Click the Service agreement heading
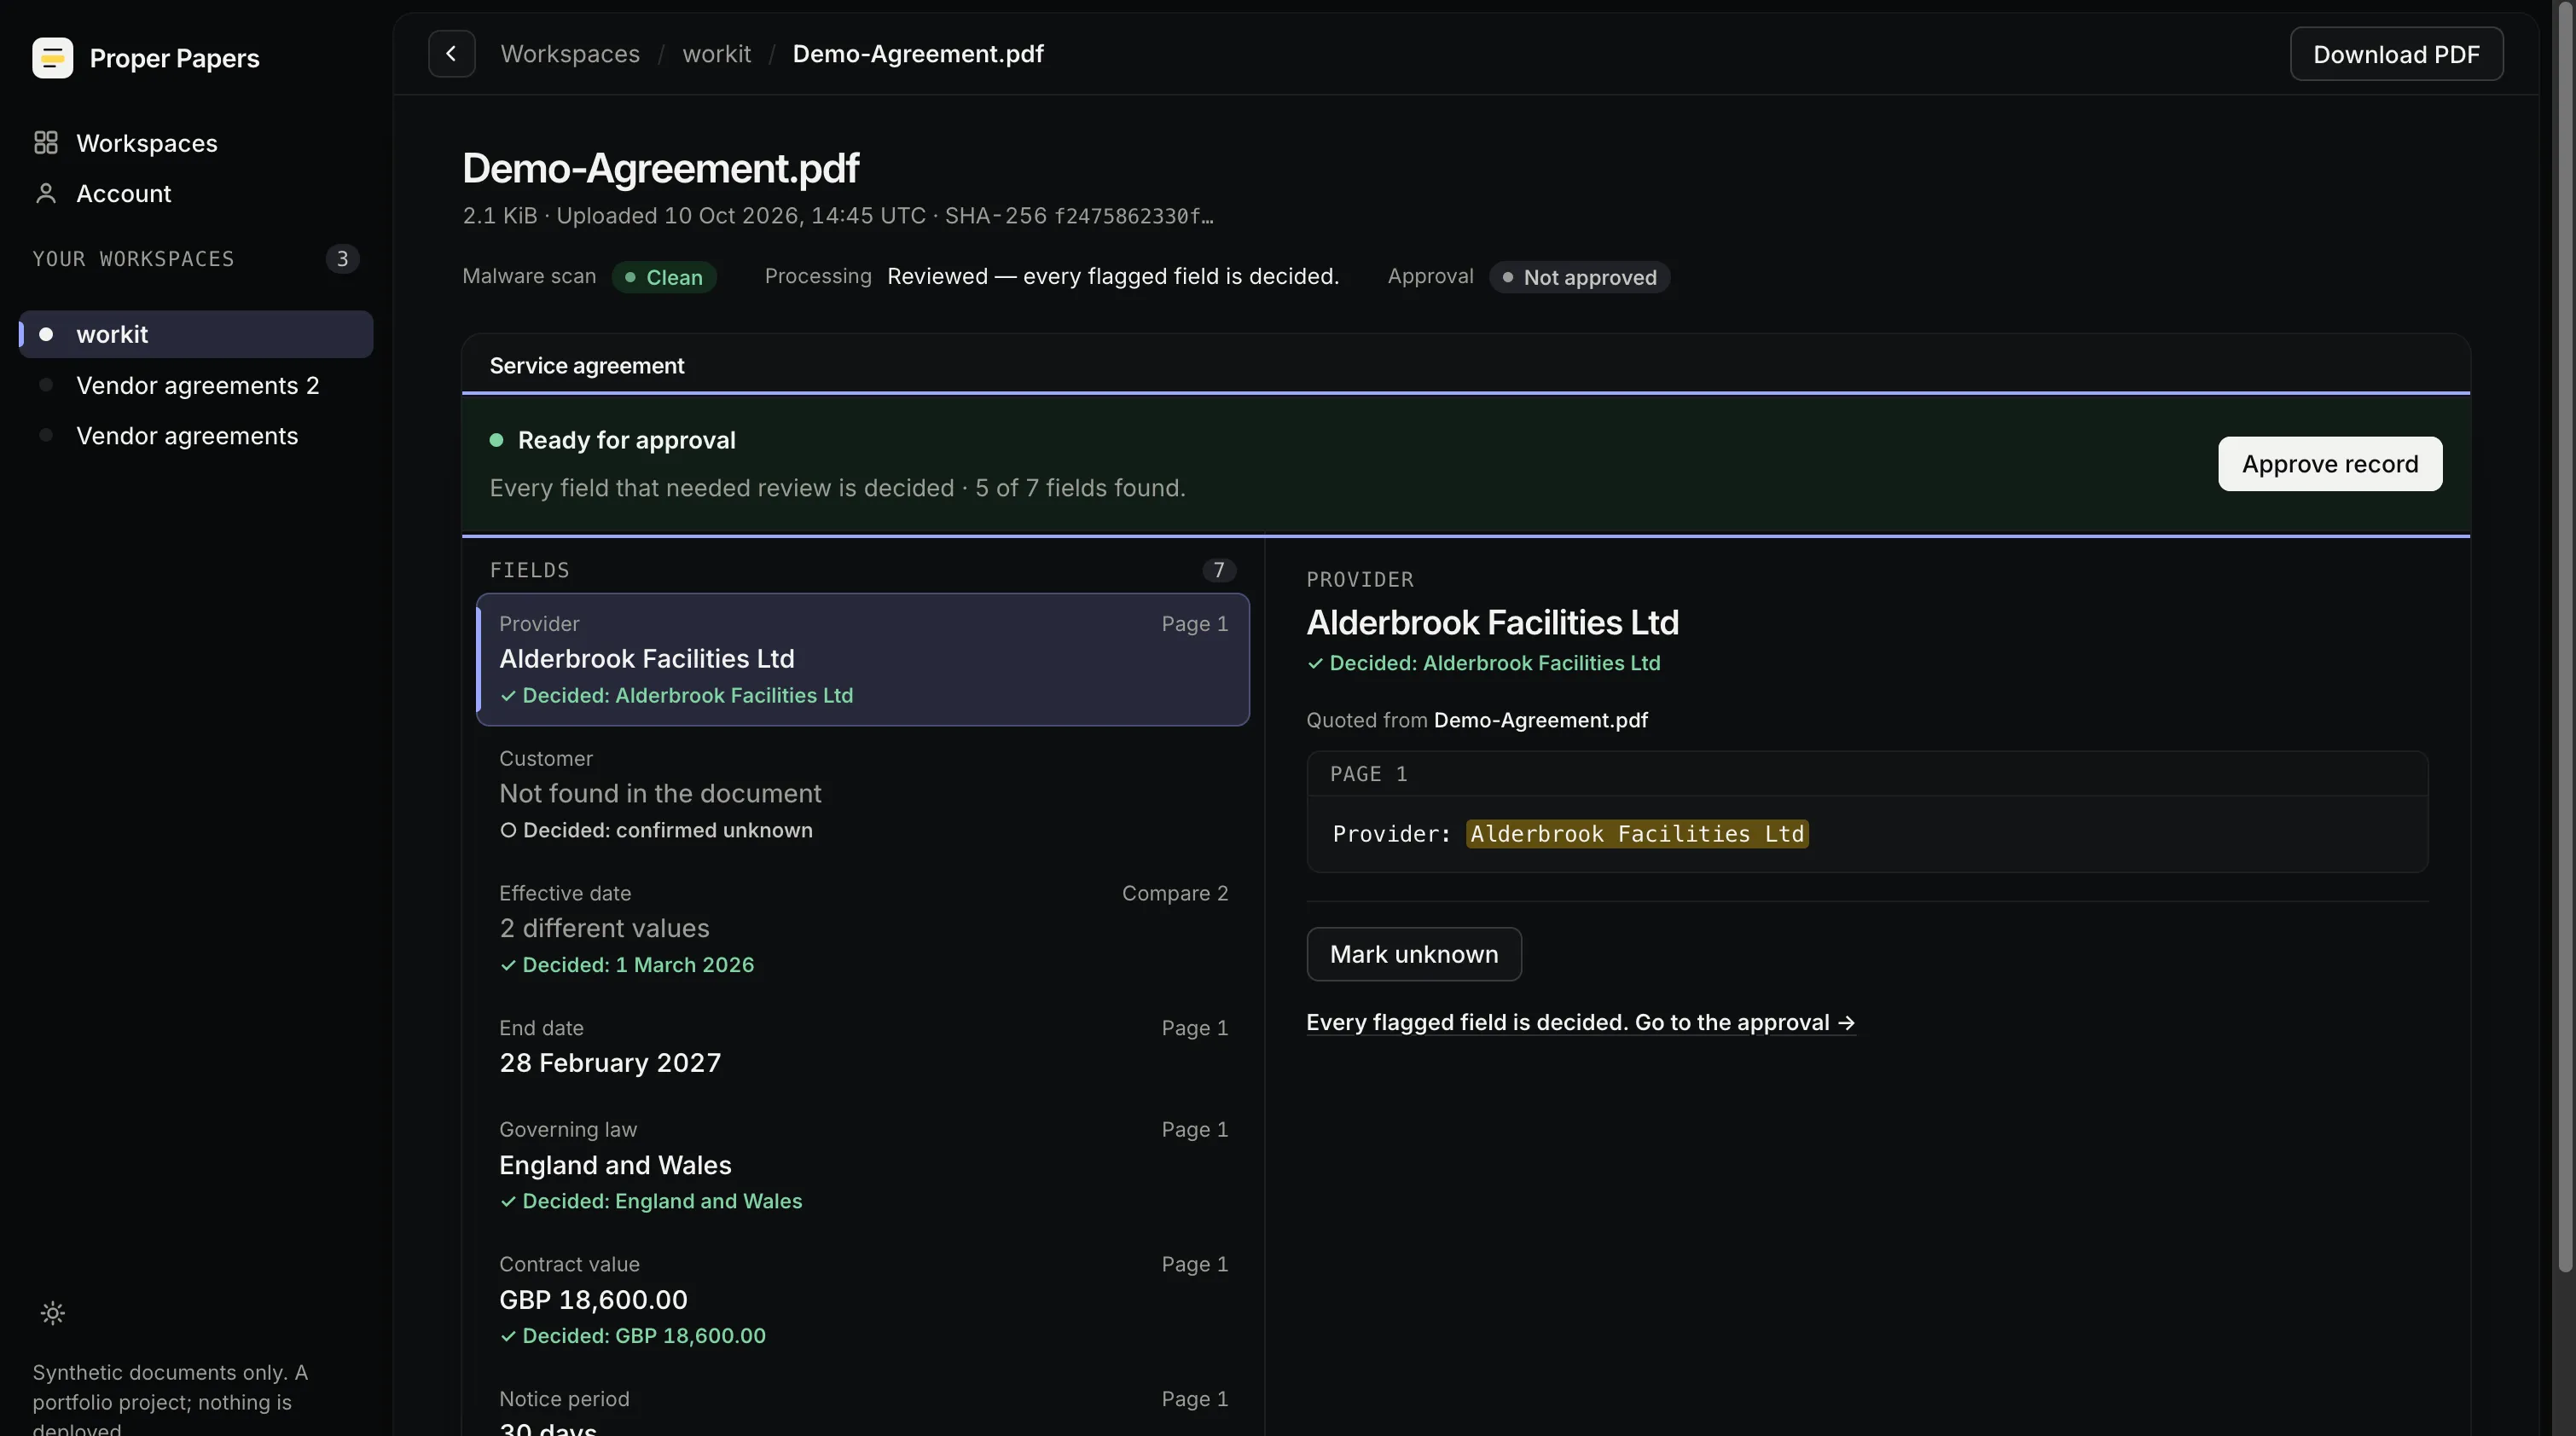Screen dimensions: 2576x1436 click(587, 366)
